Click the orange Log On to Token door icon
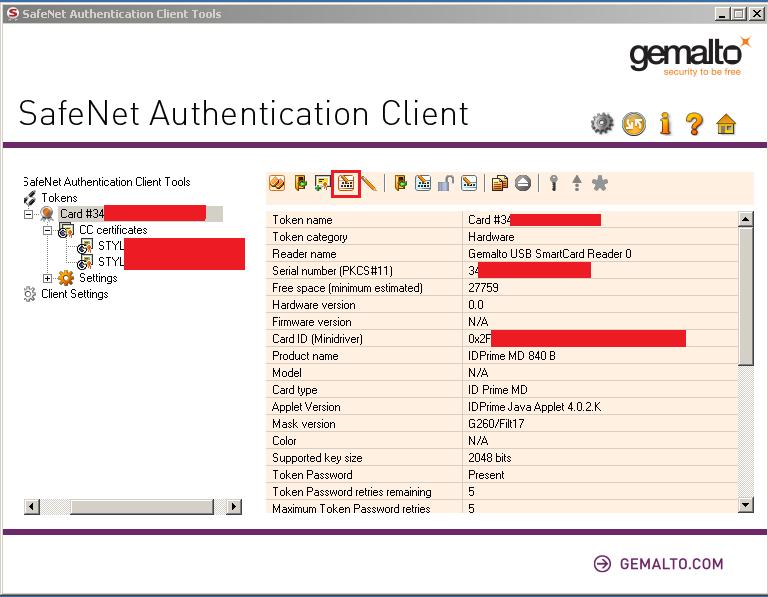 [300, 183]
